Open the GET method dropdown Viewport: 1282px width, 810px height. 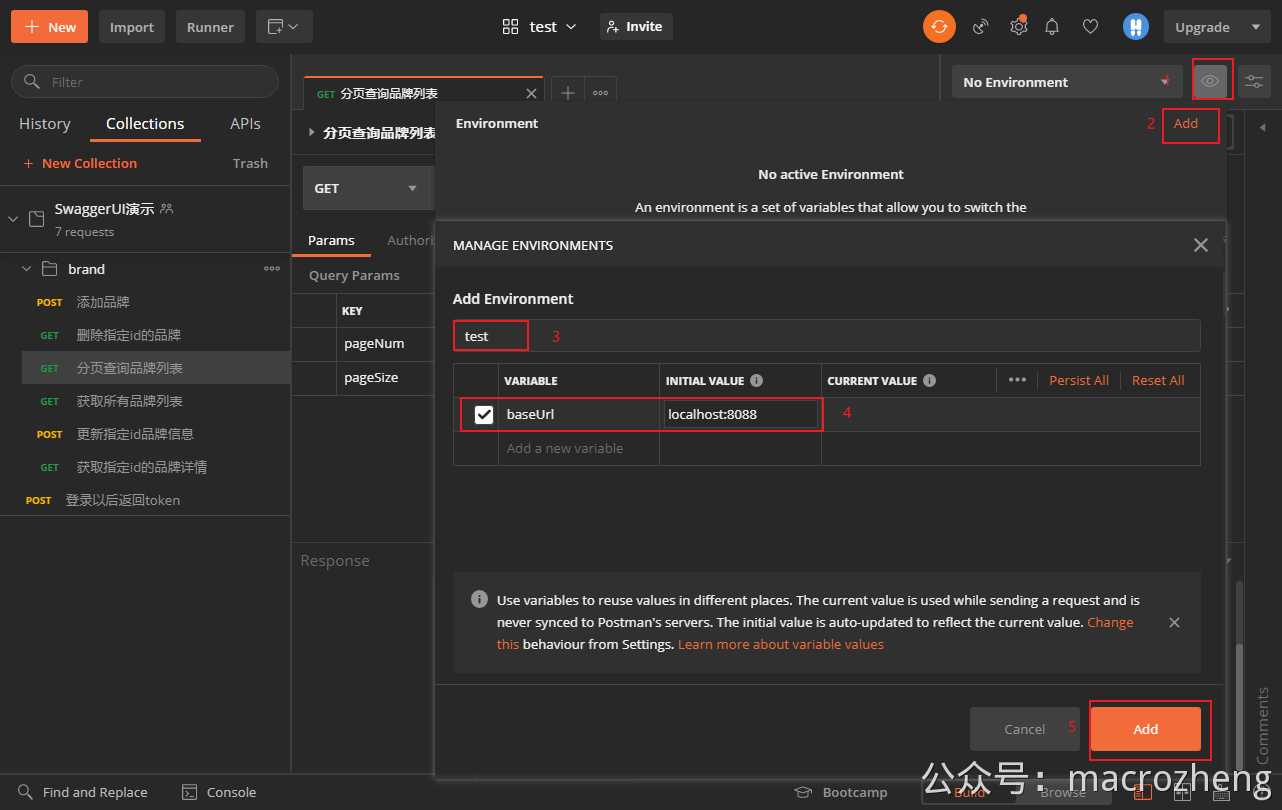coord(367,188)
